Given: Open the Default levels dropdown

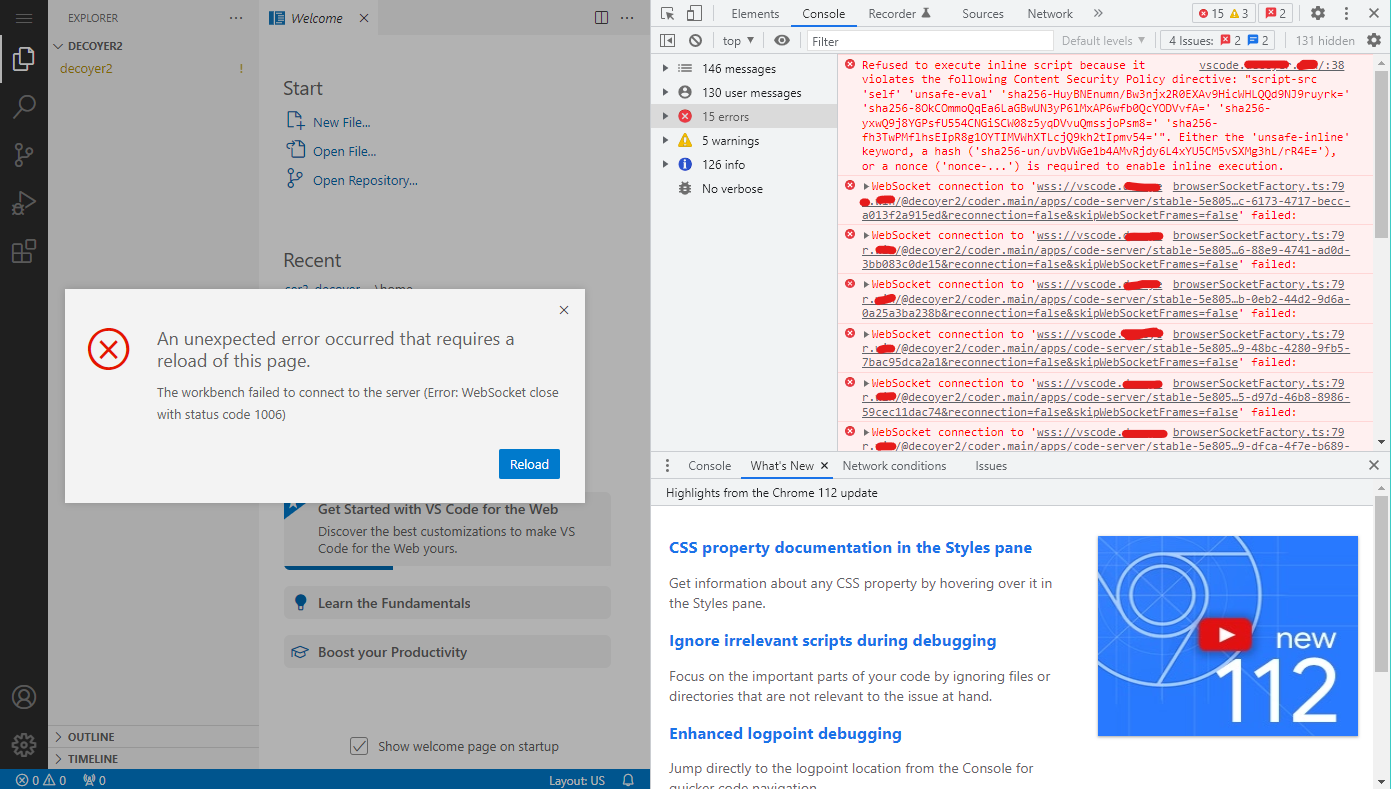Looking at the screenshot, I should [1103, 41].
